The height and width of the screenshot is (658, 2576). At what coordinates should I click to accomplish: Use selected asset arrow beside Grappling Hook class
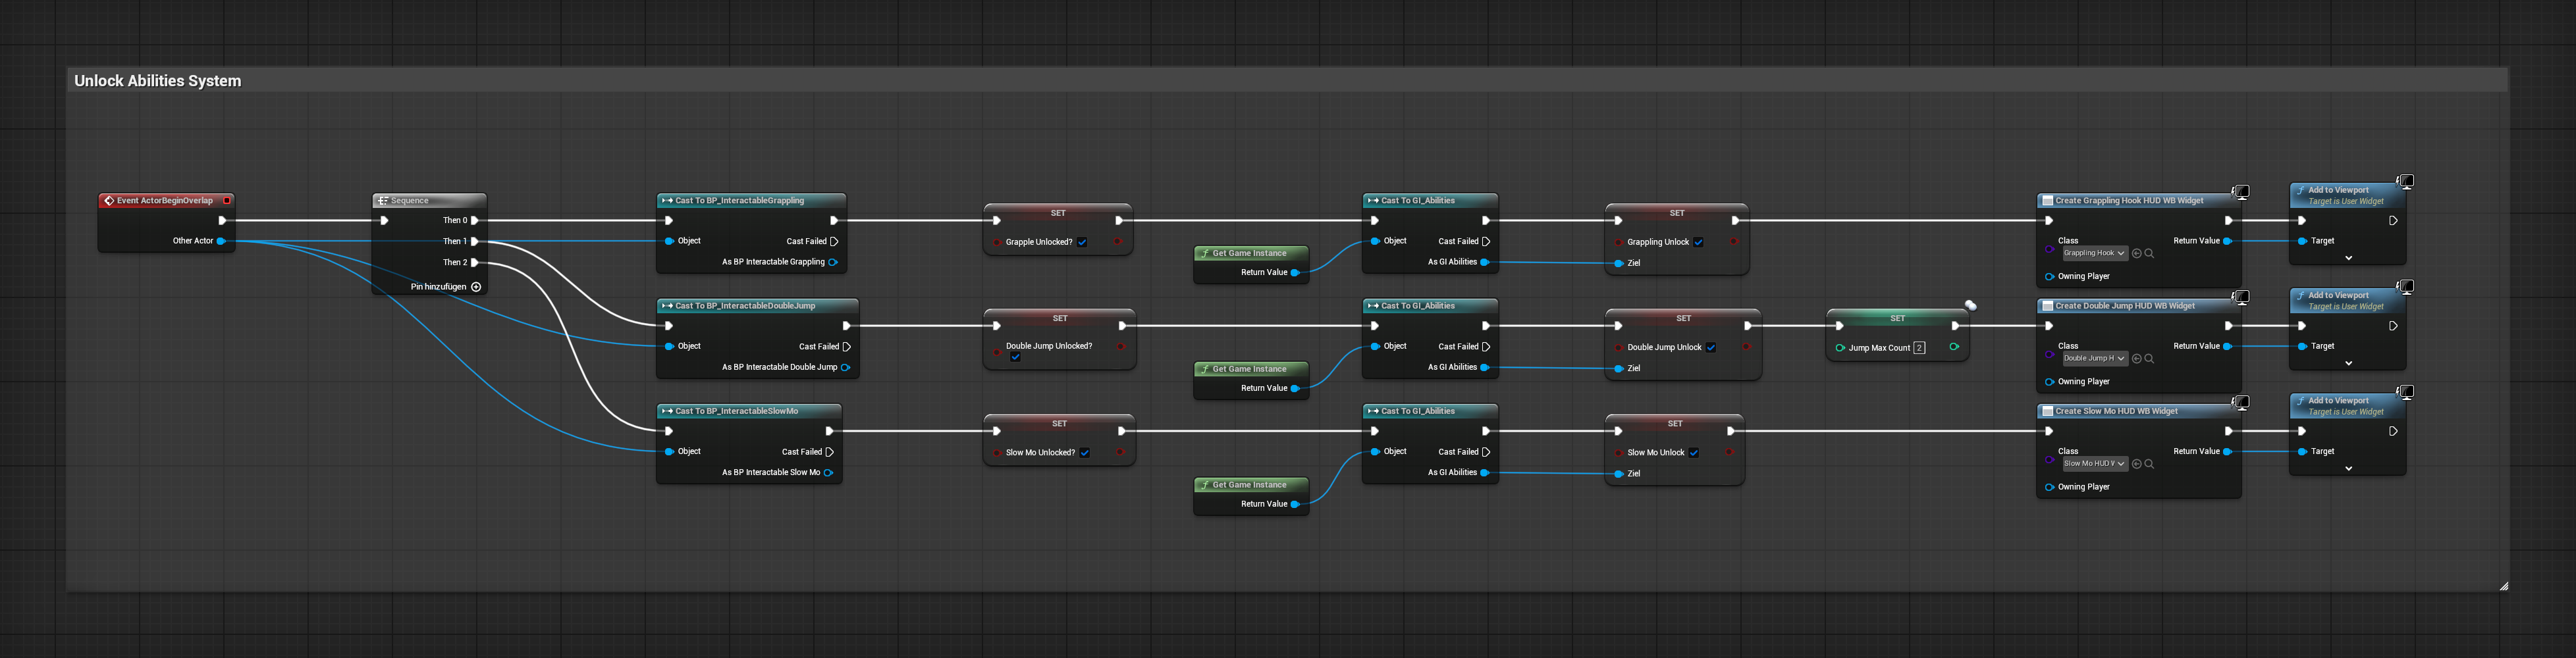point(2137,253)
